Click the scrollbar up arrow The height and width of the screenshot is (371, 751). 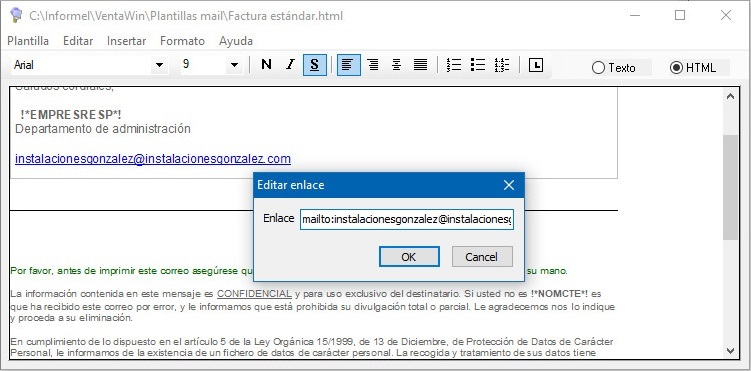(x=730, y=97)
